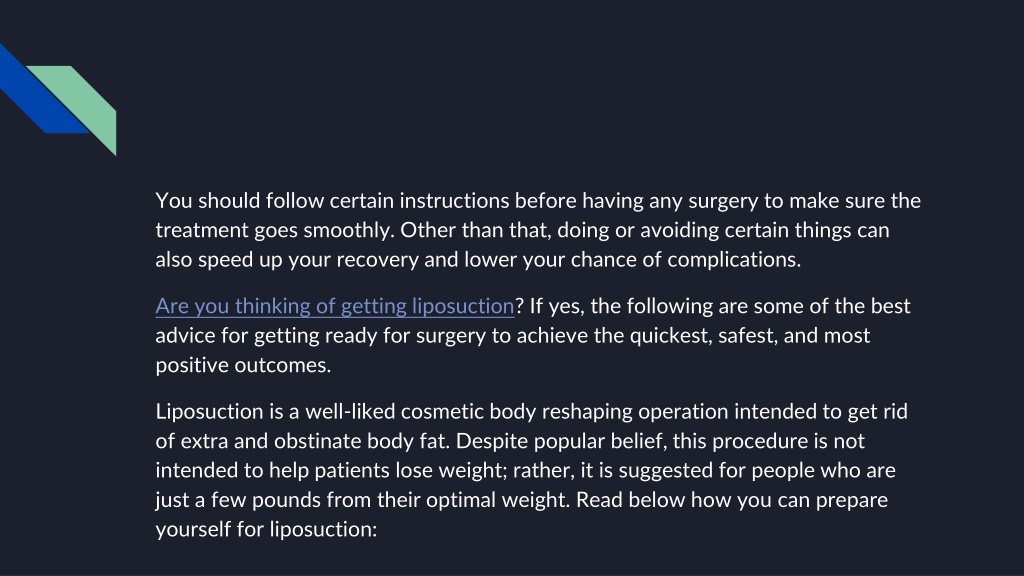Viewport: 1024px width, 576px height.
Task: Click the text 'positive outcomes.'
Action: 243,365
